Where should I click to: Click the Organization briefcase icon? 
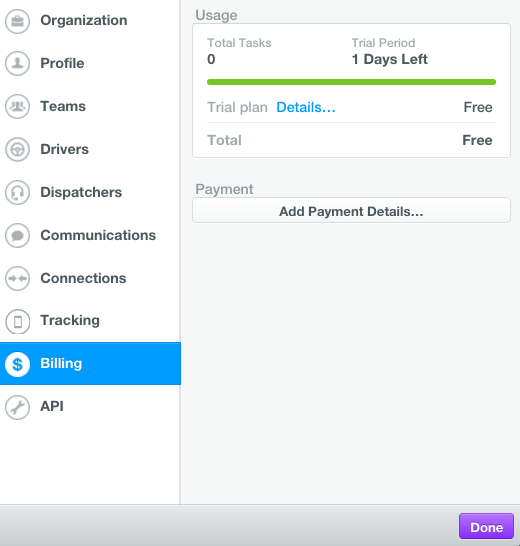pos(17,21)
